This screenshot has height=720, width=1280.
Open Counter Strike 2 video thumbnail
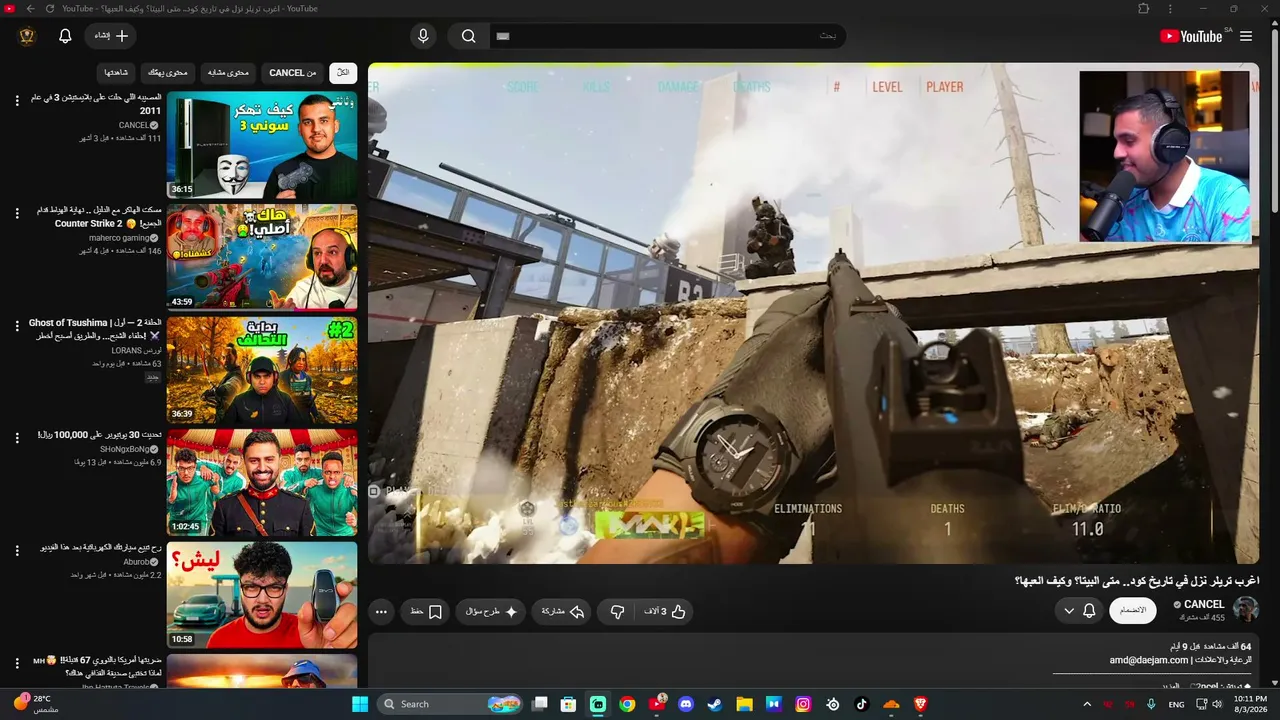click(262, 258)
